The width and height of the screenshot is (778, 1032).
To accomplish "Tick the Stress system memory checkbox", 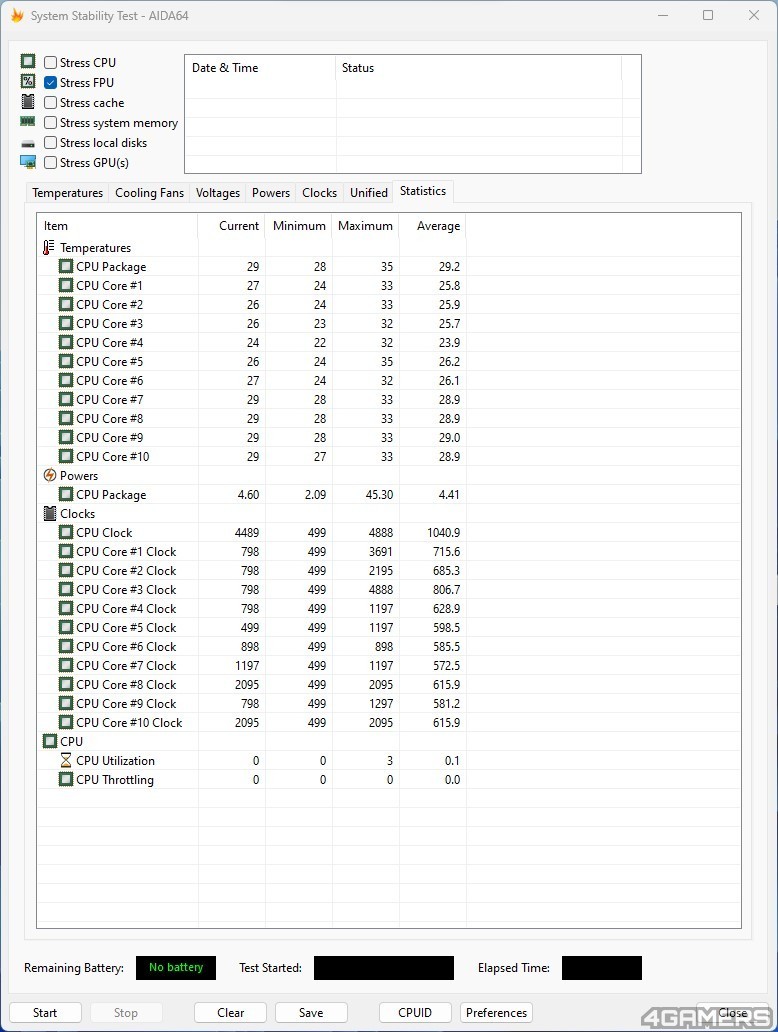I will click(x=50, y=122).
